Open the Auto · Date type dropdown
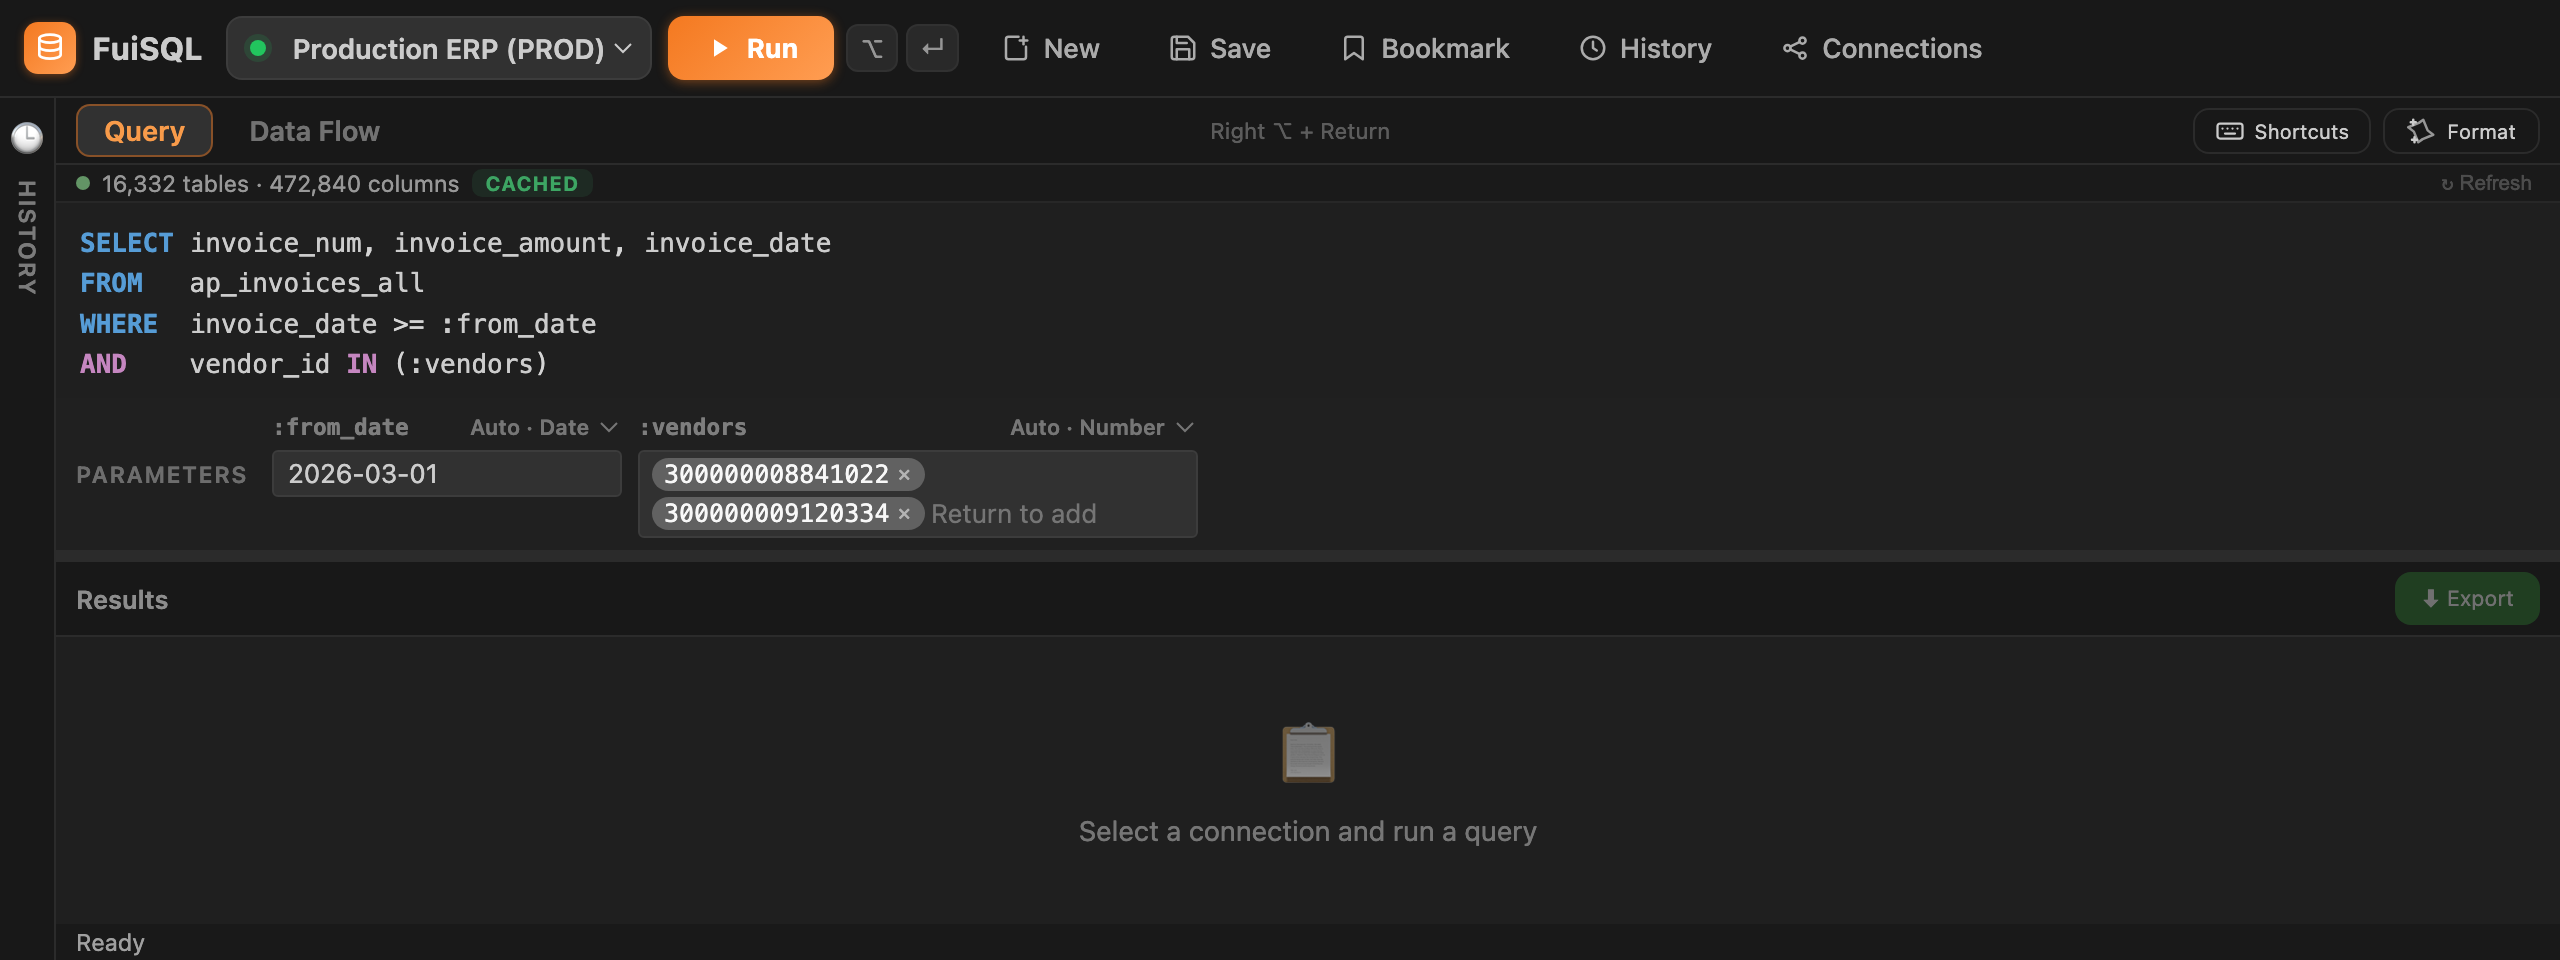Image resolution: width=2560 pixels, height=960 pixels. click(x=544, y=427)
